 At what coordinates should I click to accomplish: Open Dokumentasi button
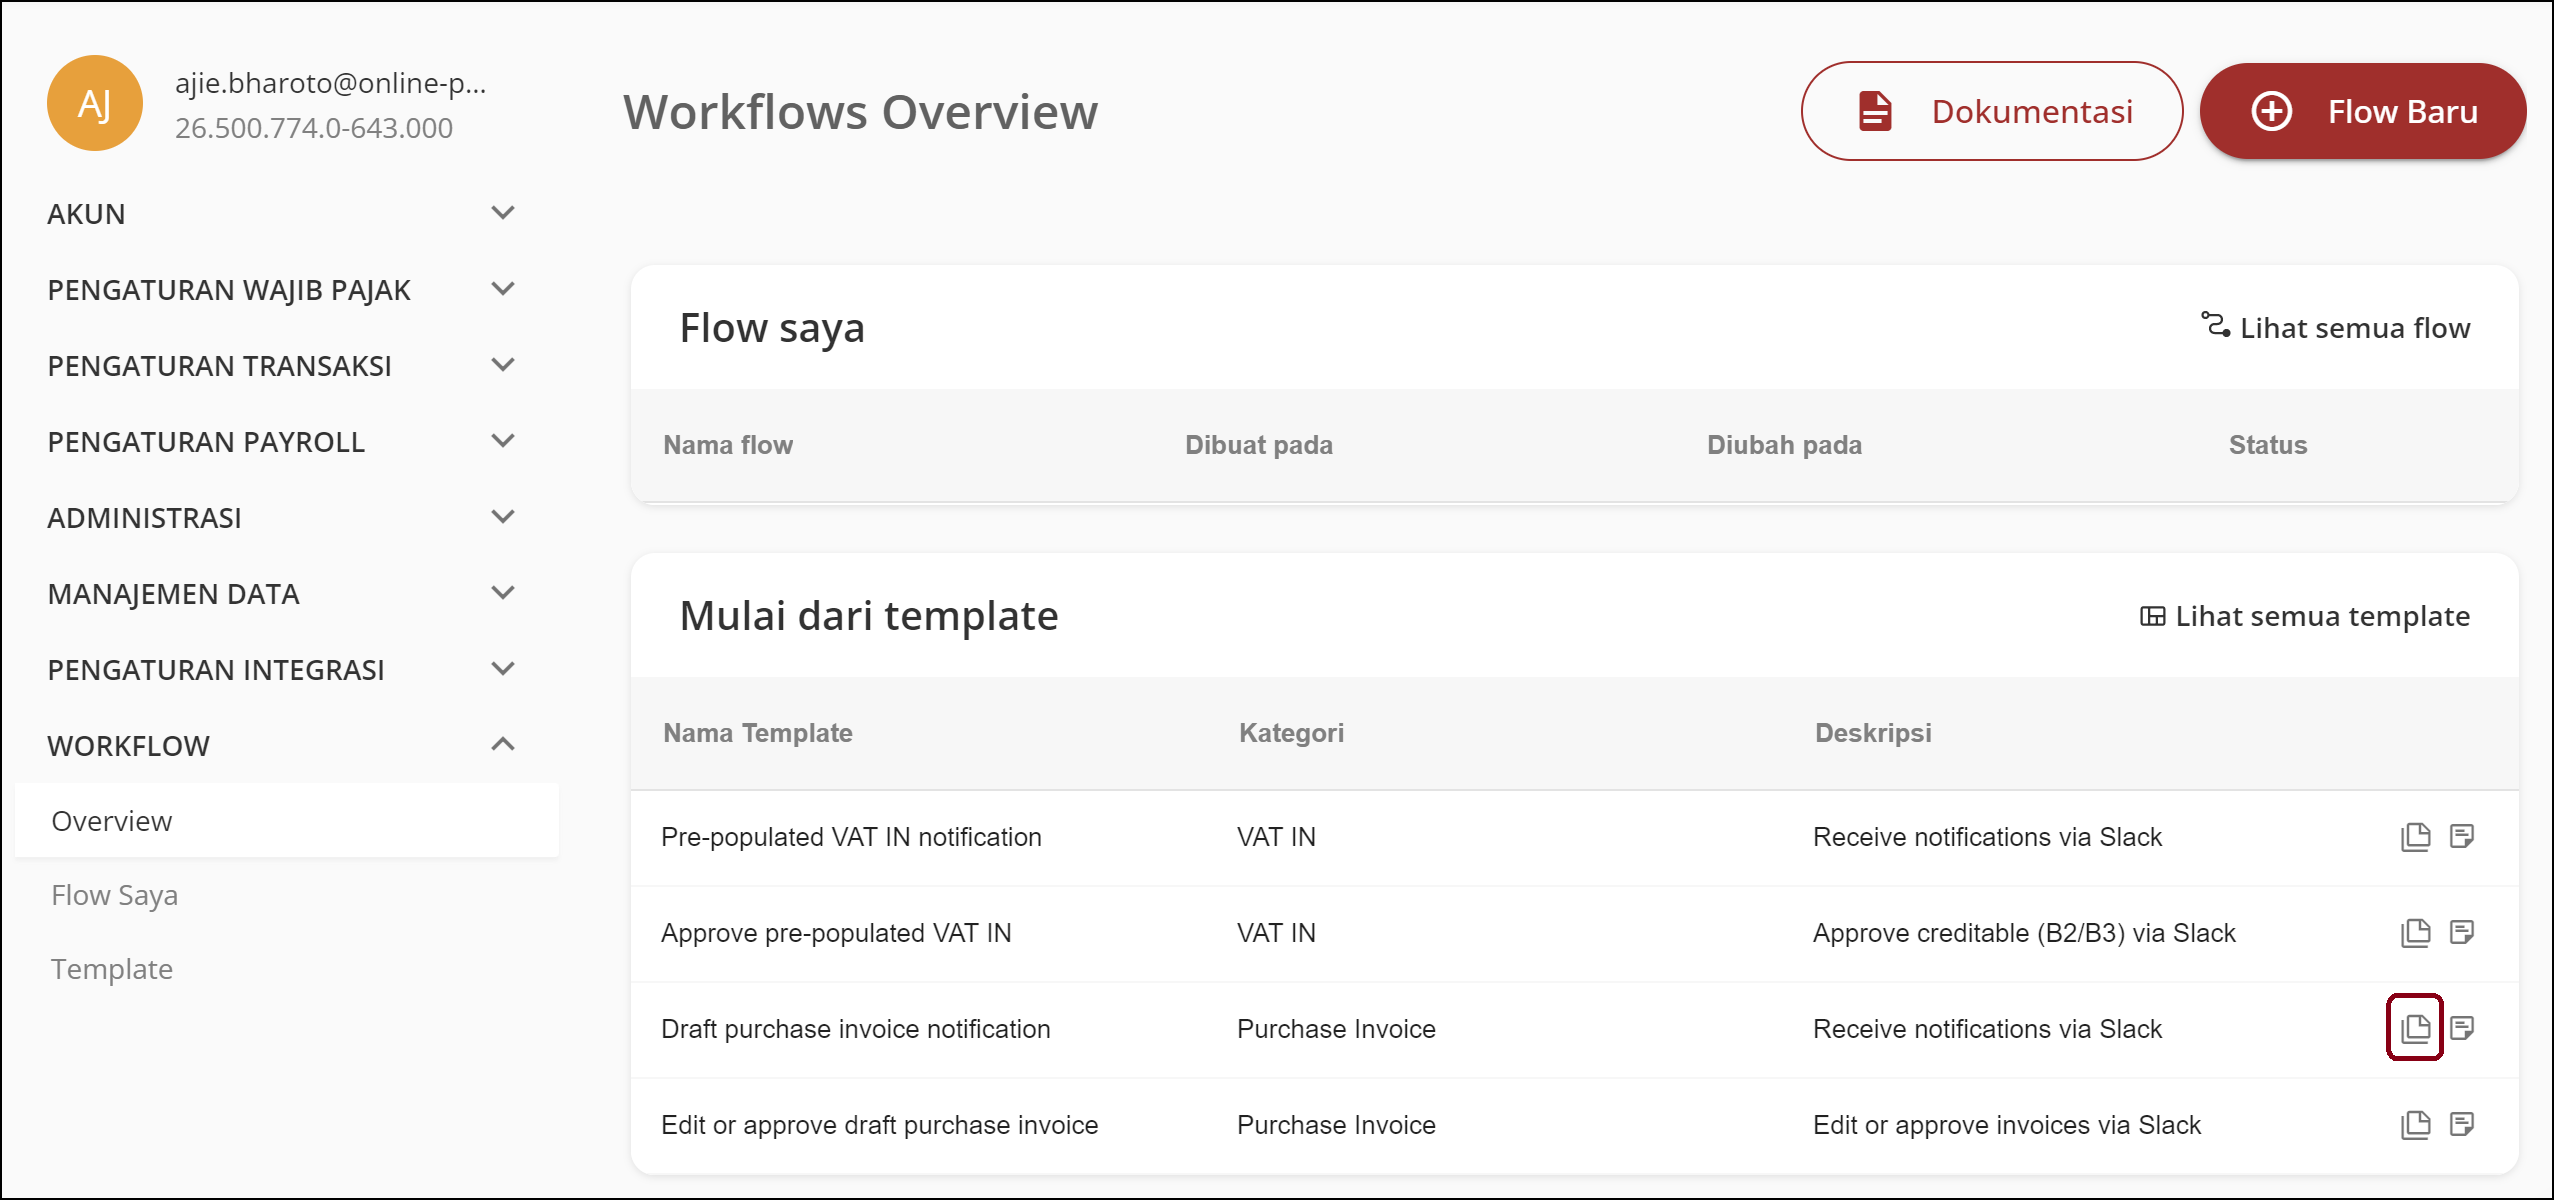click(1991, 111)
